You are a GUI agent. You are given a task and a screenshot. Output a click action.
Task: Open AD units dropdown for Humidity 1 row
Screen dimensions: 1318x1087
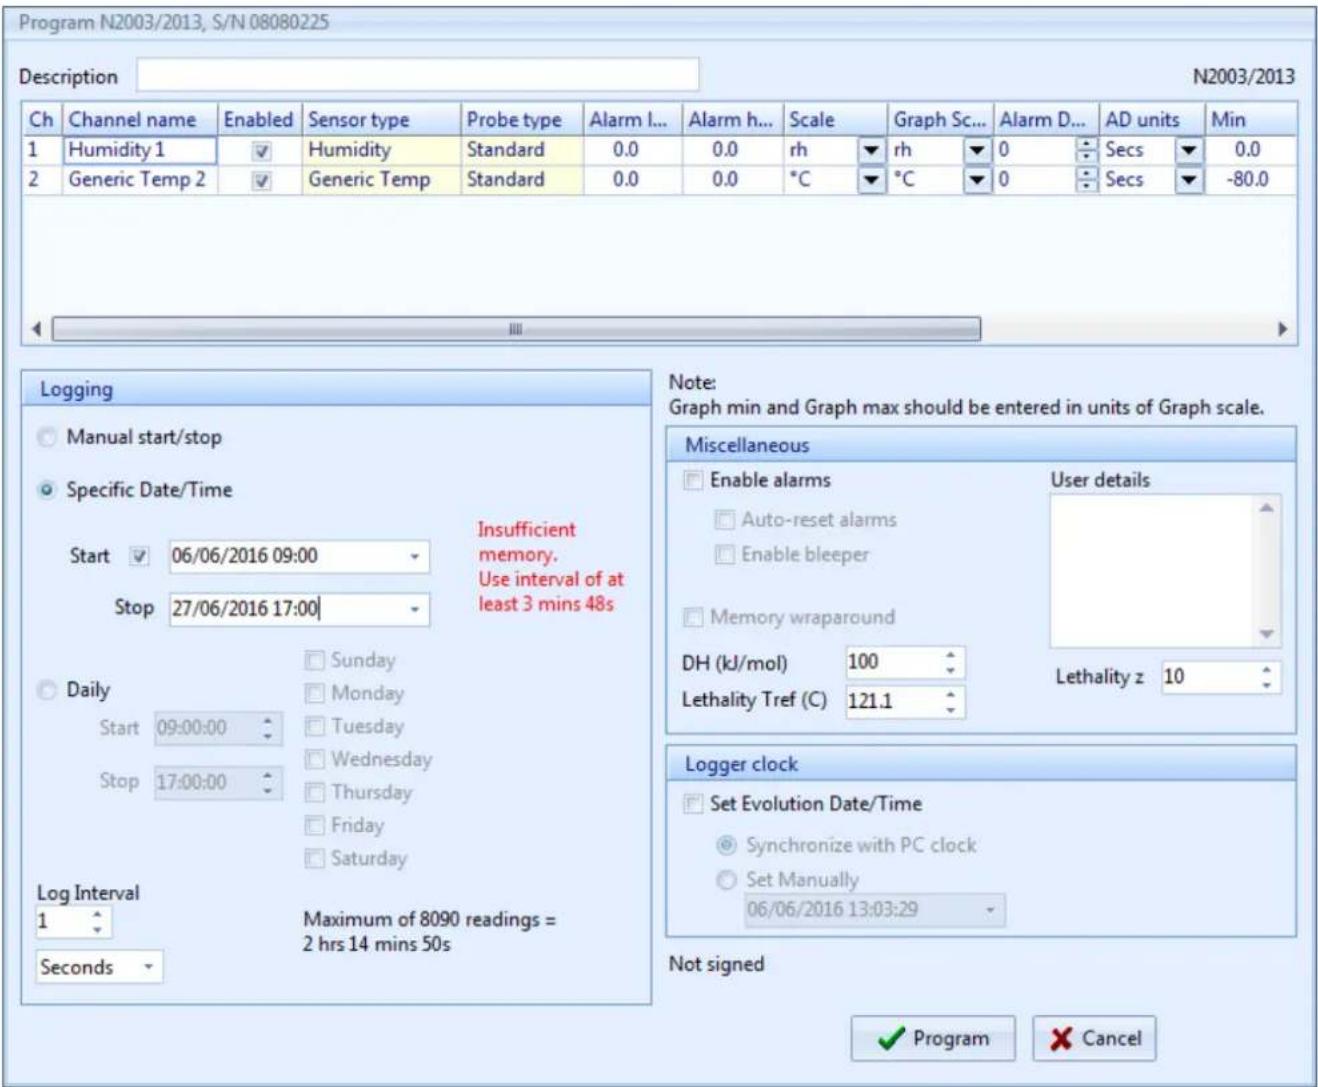(x=1188, y=151)
